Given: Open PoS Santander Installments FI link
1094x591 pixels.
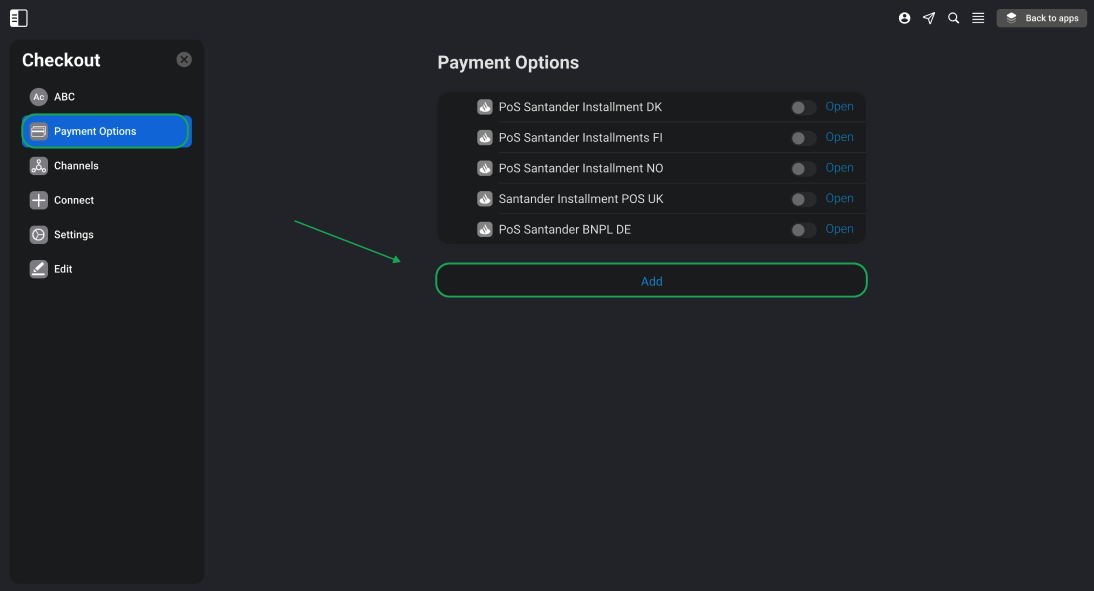Looking at the screenshot, I should click(x=839, y=137).
